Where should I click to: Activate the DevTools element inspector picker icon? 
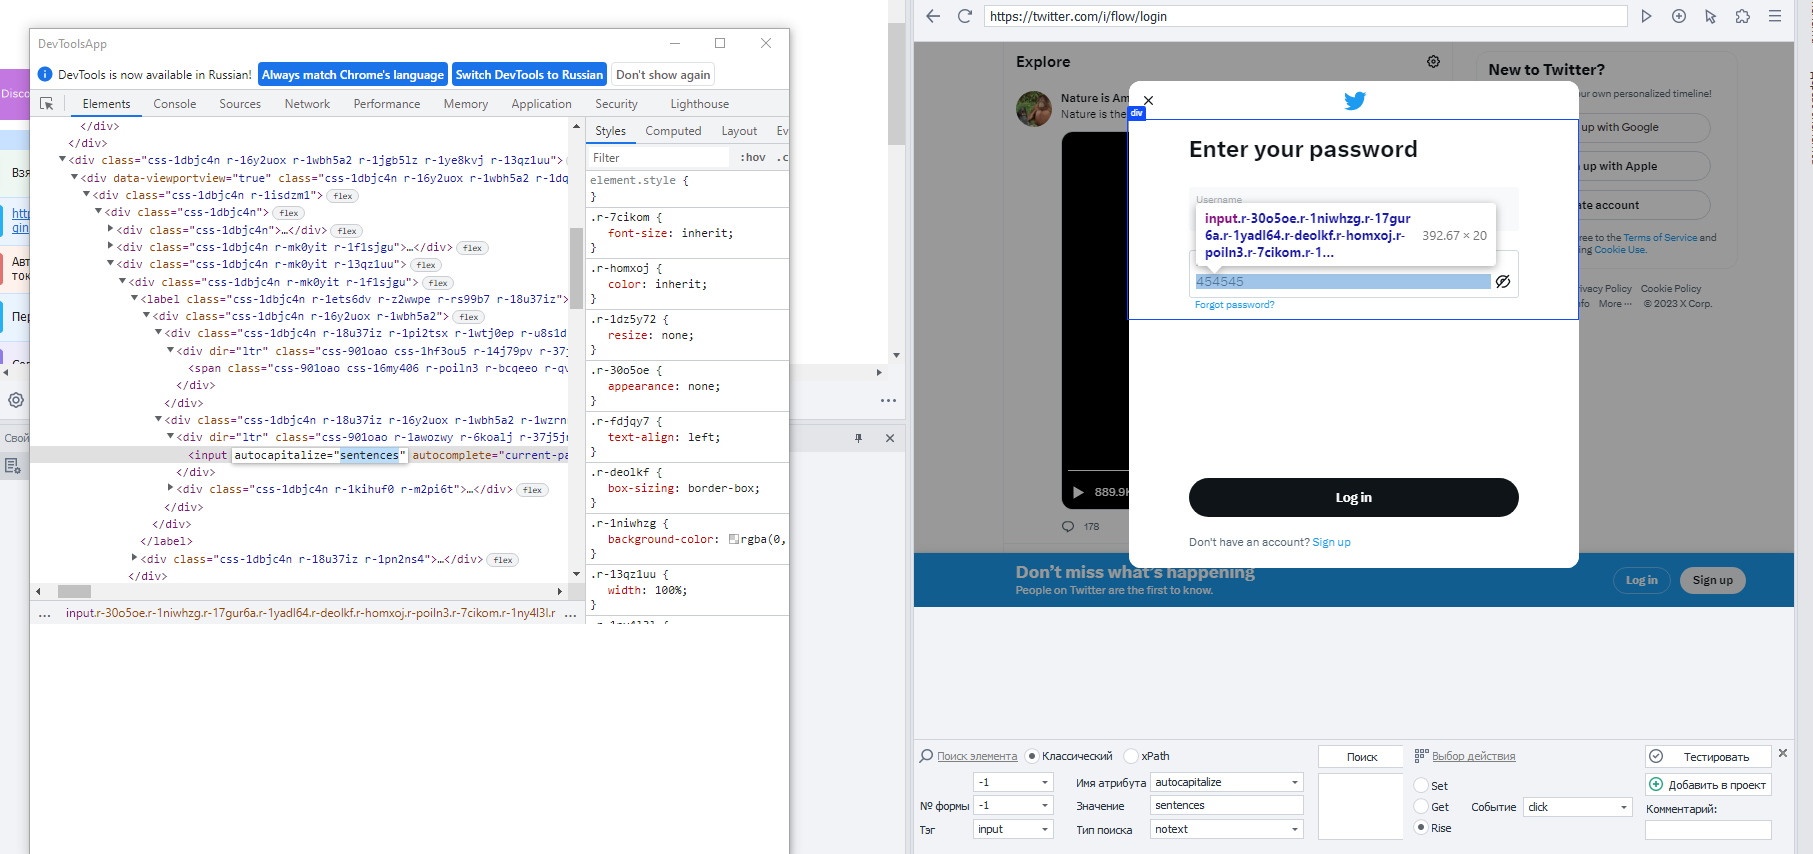46,104
